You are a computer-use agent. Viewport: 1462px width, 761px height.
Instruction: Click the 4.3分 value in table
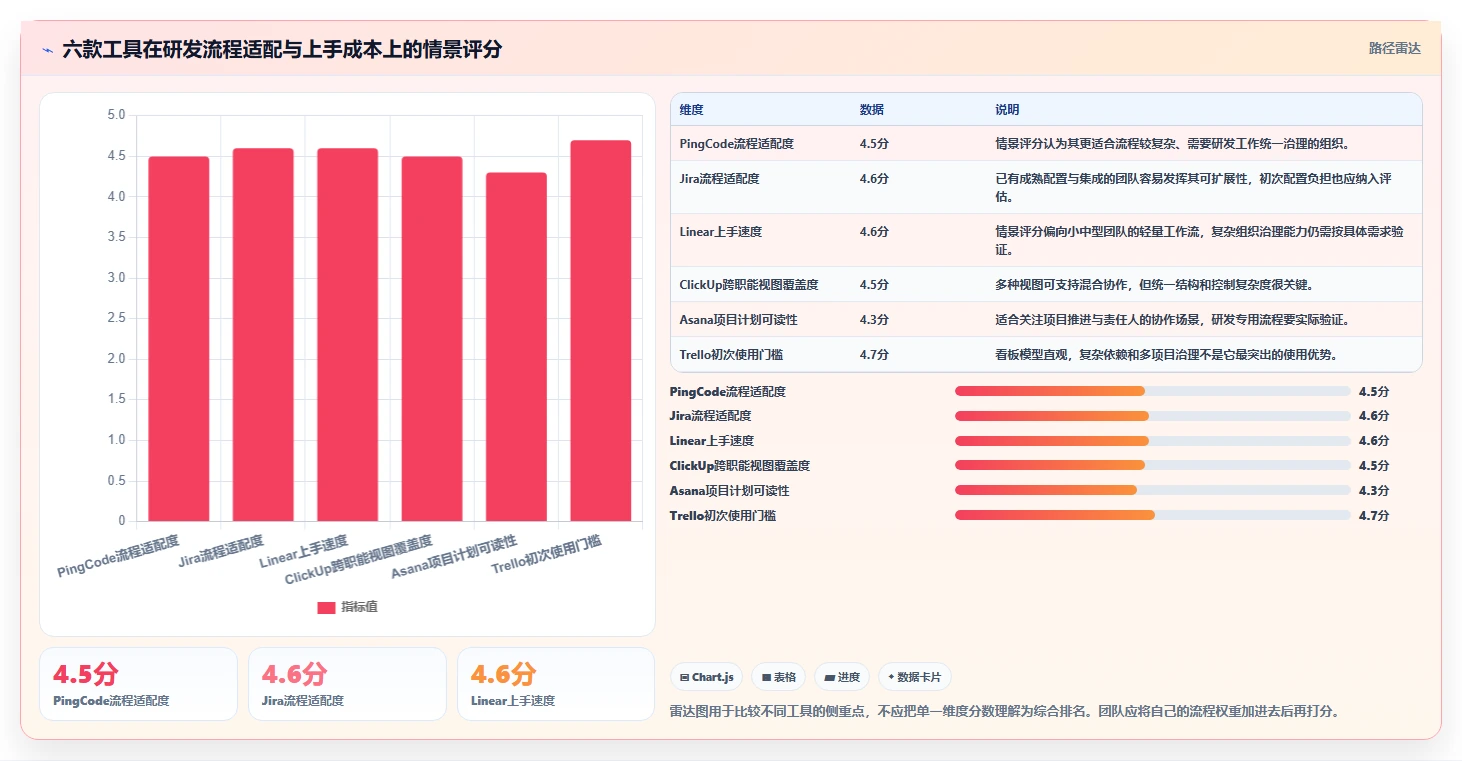point(874,320)
